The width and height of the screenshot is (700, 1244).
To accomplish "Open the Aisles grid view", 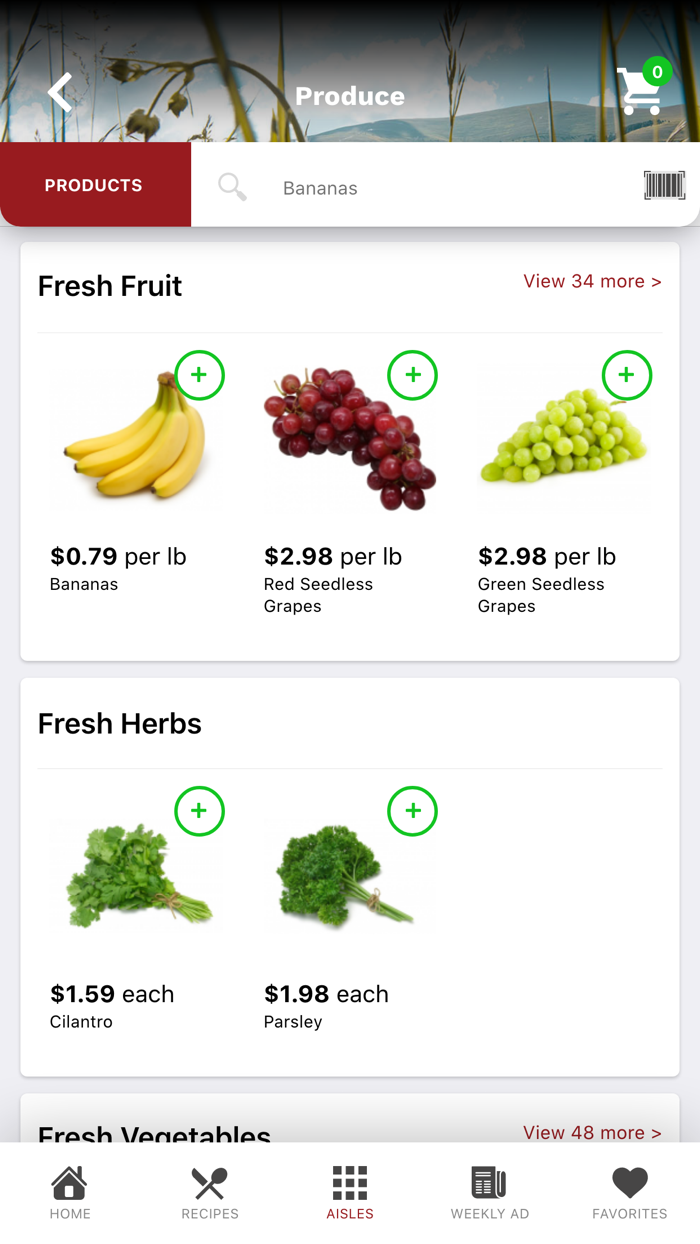I will coord(349,1190).
